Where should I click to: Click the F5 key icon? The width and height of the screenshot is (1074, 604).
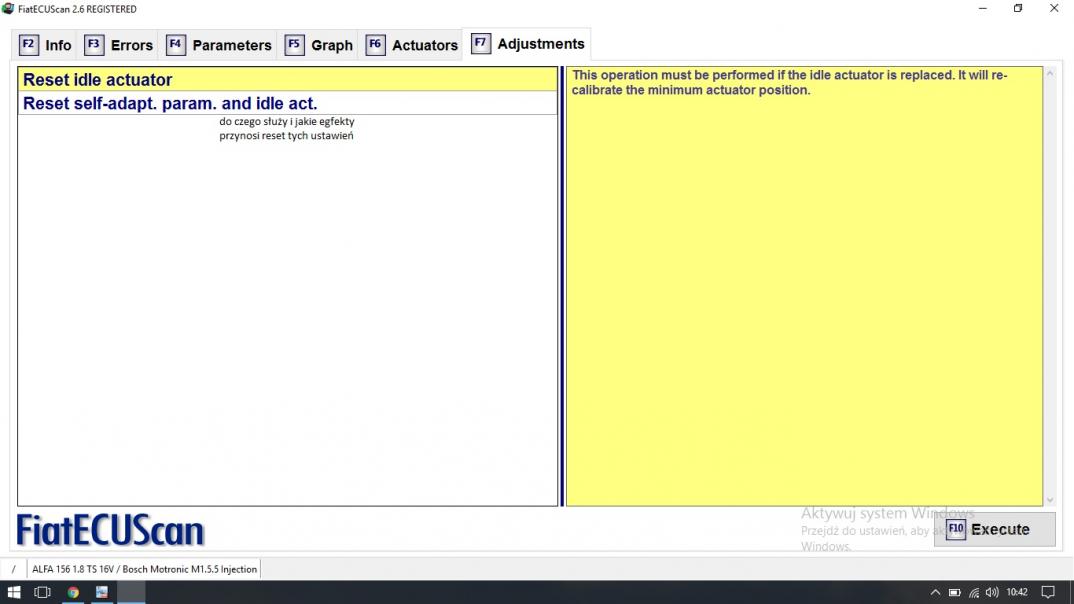[x=294, y=45]
